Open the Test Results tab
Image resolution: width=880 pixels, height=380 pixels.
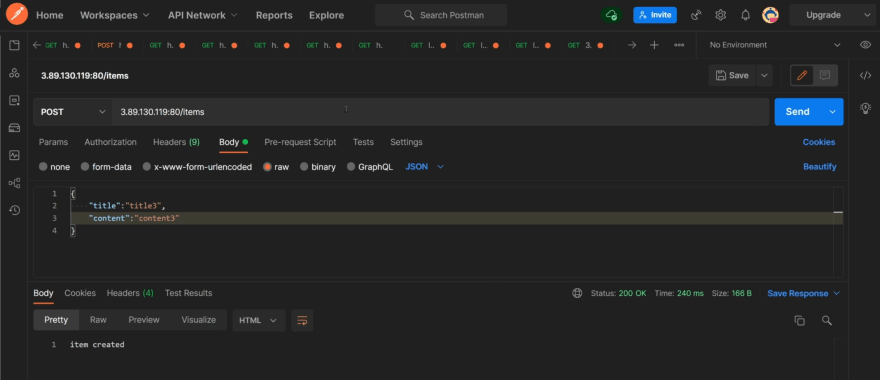[x=189, y=293]
